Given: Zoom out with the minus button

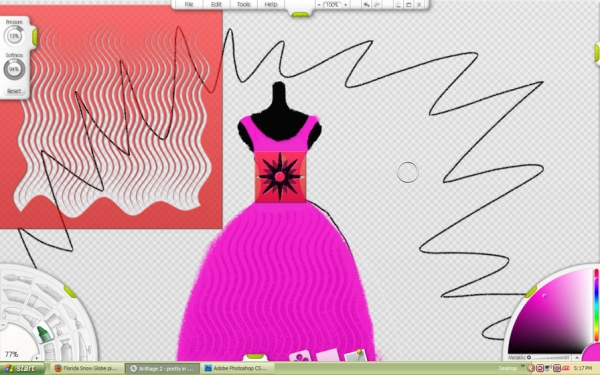Looking at the screenshot, I should click(x=319, y=5).
